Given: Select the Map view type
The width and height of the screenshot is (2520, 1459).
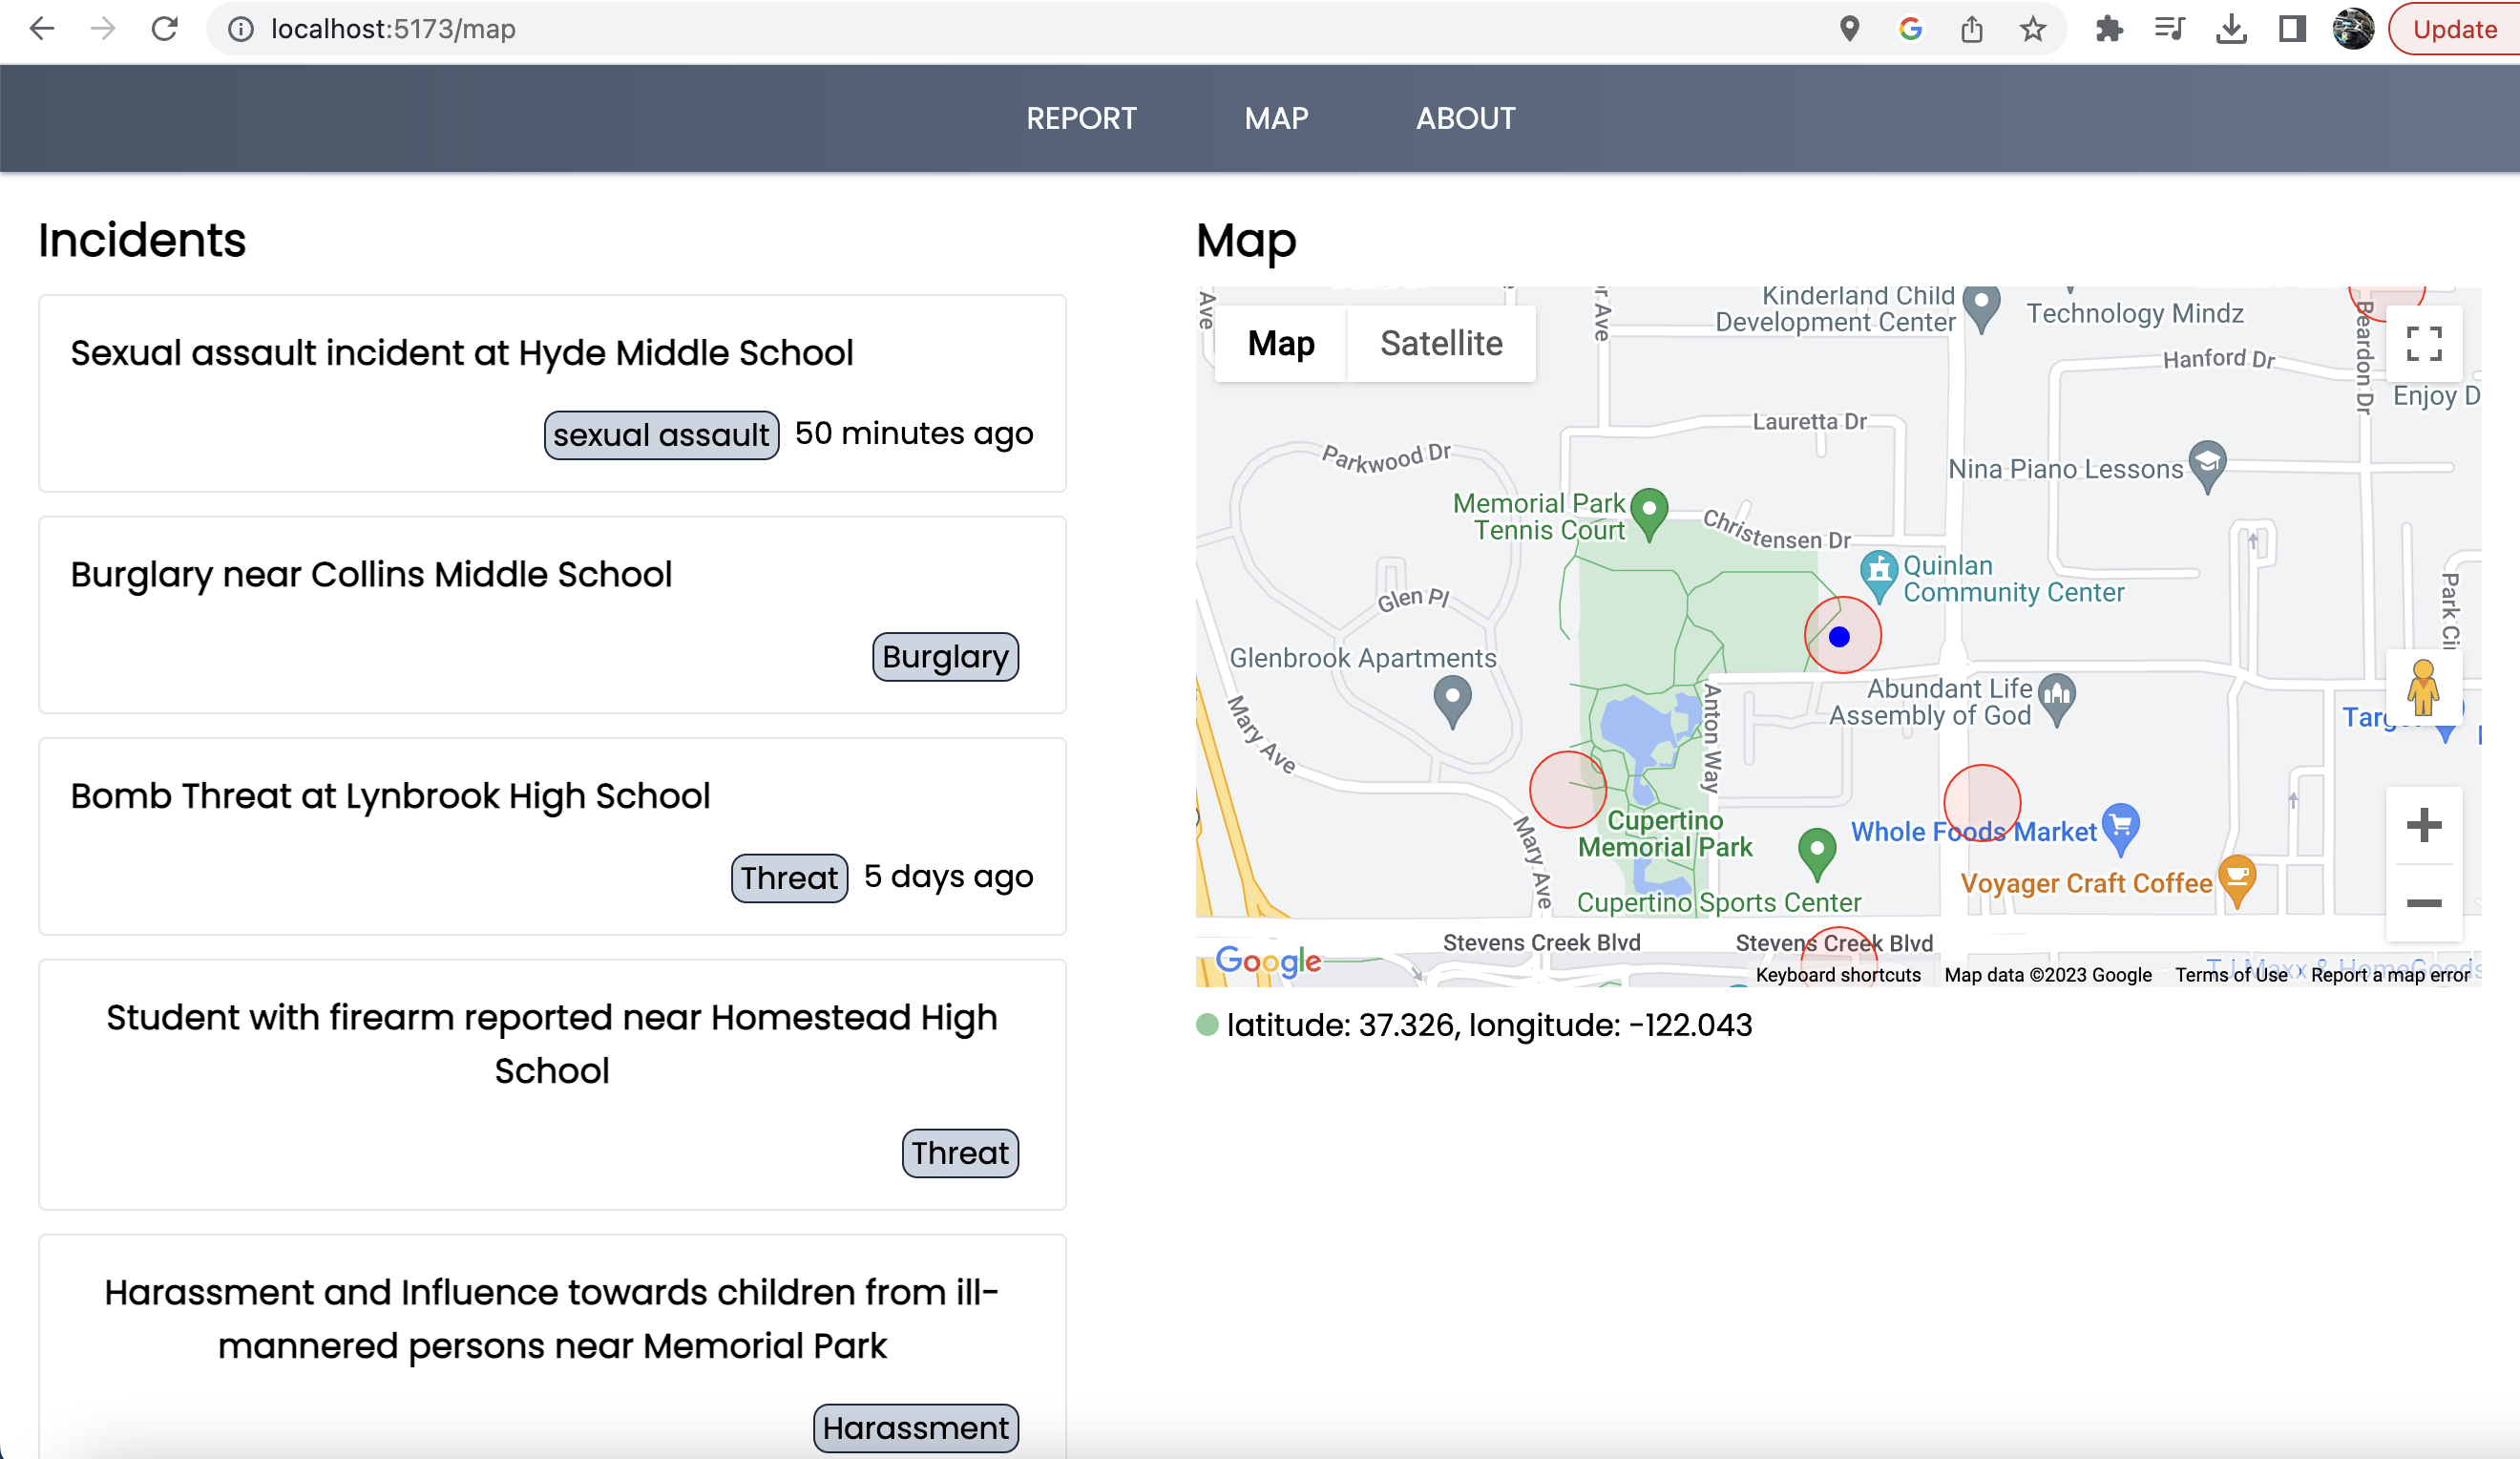Looking at the screenshot, I should tap(1281, 343).
